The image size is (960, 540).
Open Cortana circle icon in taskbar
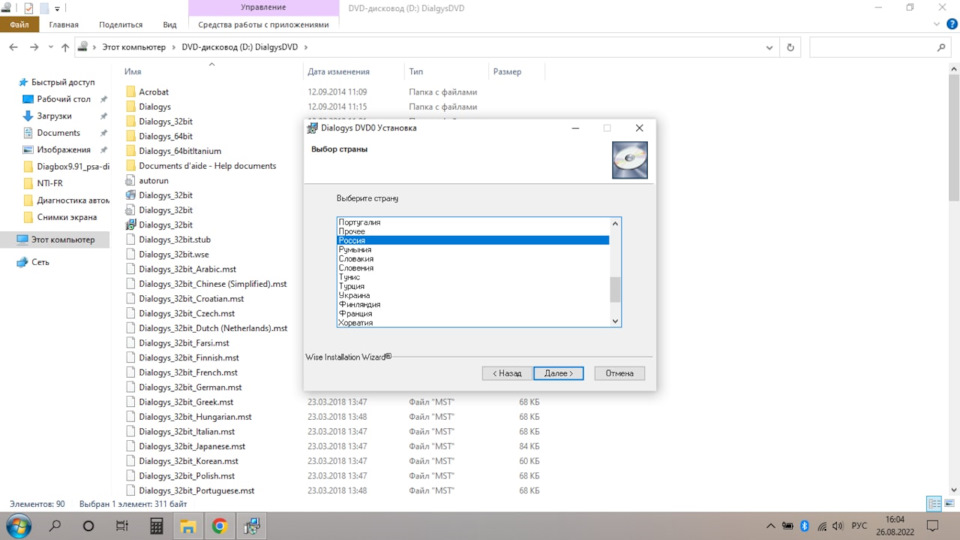88,526
